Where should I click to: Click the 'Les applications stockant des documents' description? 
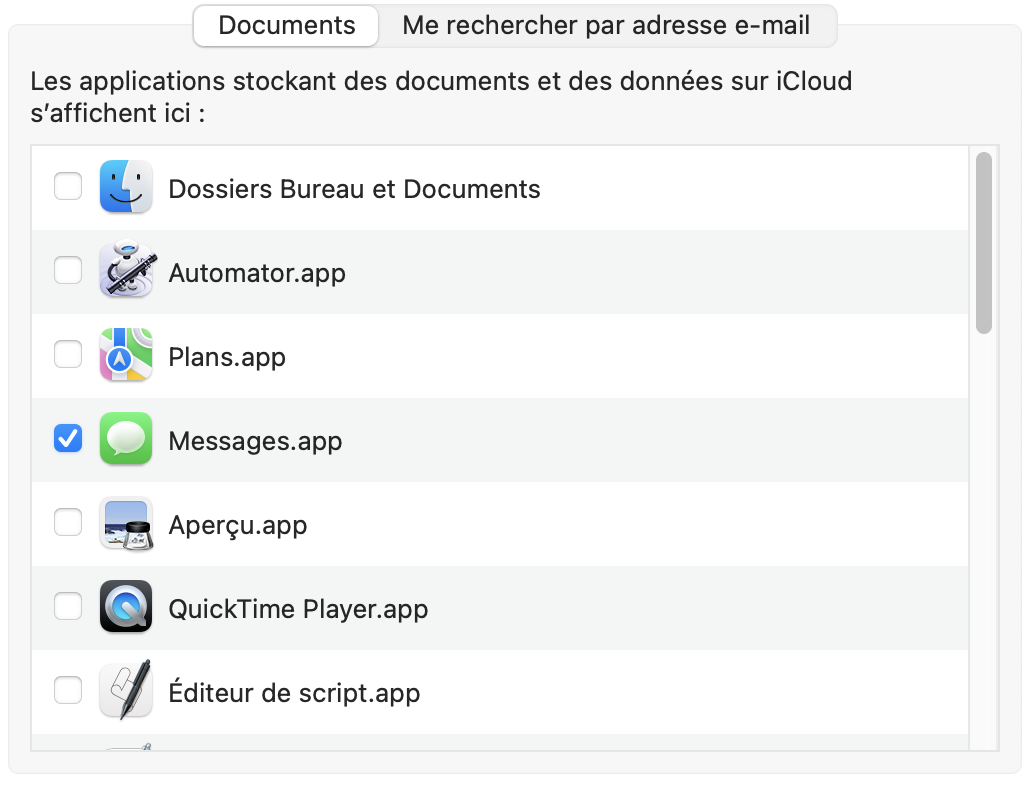[x=441, y=97]
